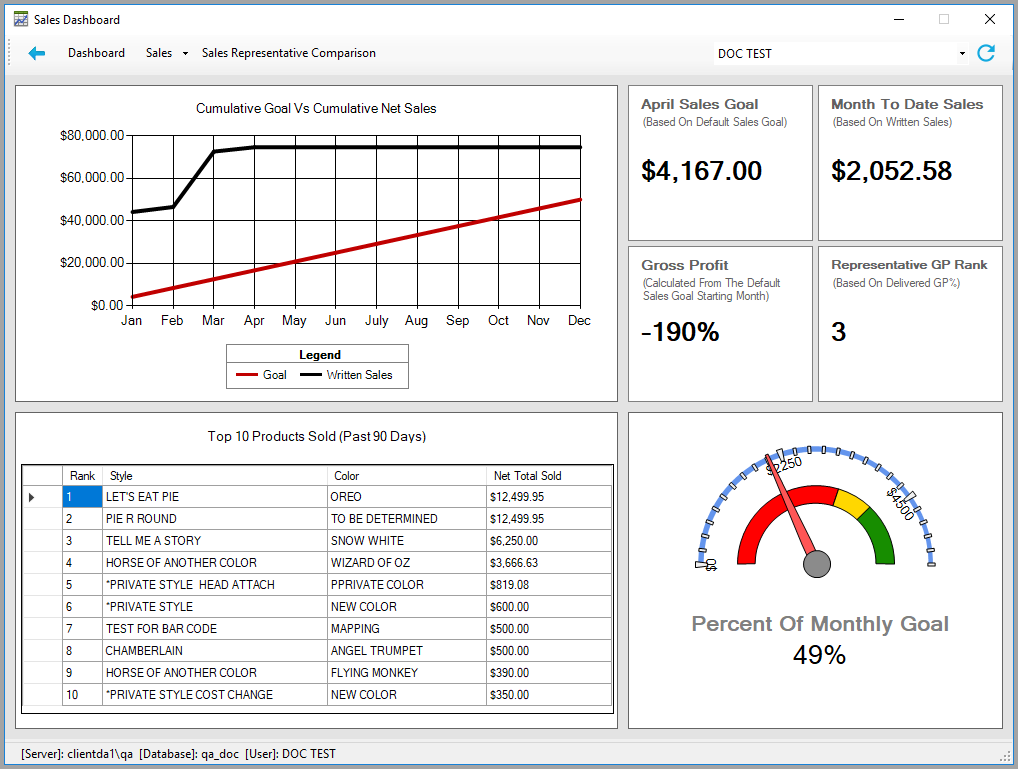Image resolution: width=1018 pixels, height=769 pixels.
Task: Click the current-row indicator arrow in products table
Action: point(31,498)
